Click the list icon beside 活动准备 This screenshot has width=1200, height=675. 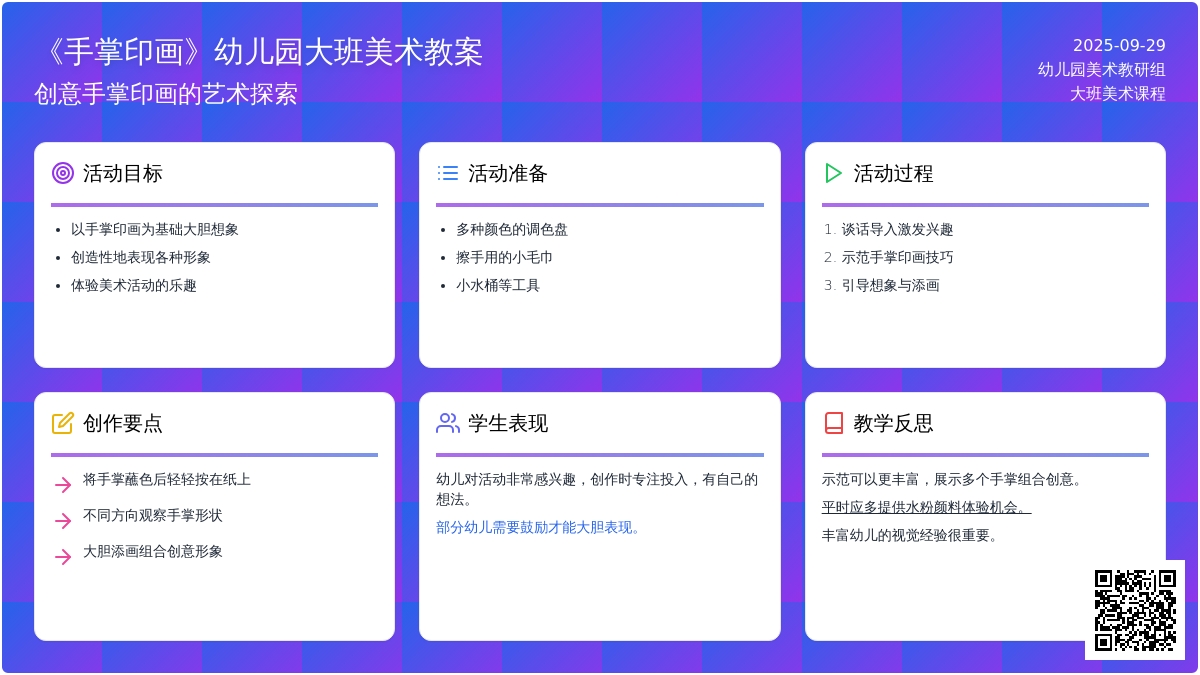[448, 173]
